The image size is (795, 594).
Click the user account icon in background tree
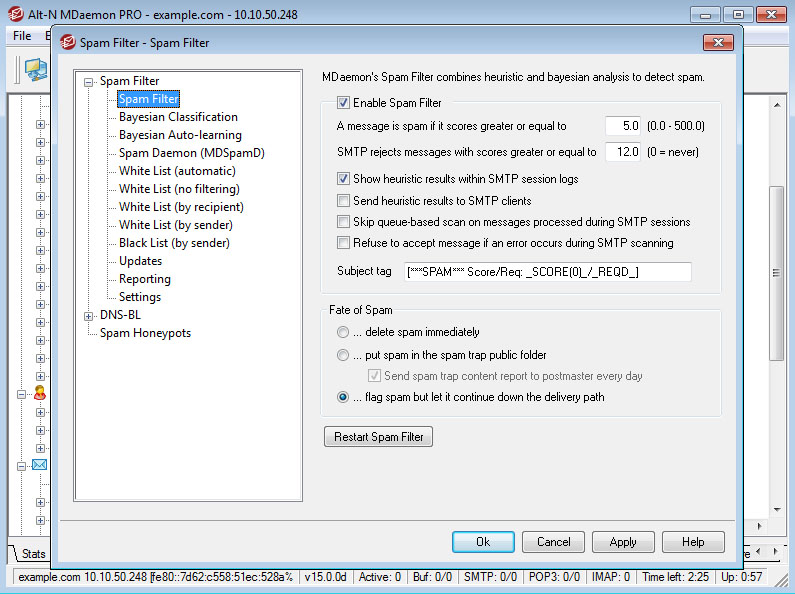(x=40, y=393)
